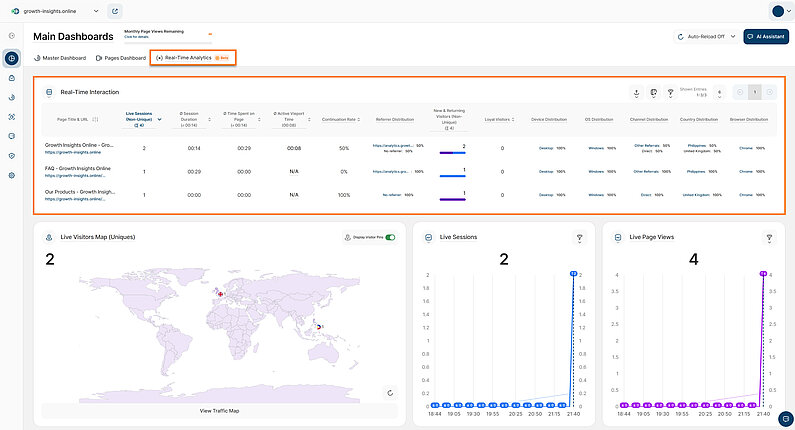
Task: Open the FAQ page URL link
Action: click(75, 176)
